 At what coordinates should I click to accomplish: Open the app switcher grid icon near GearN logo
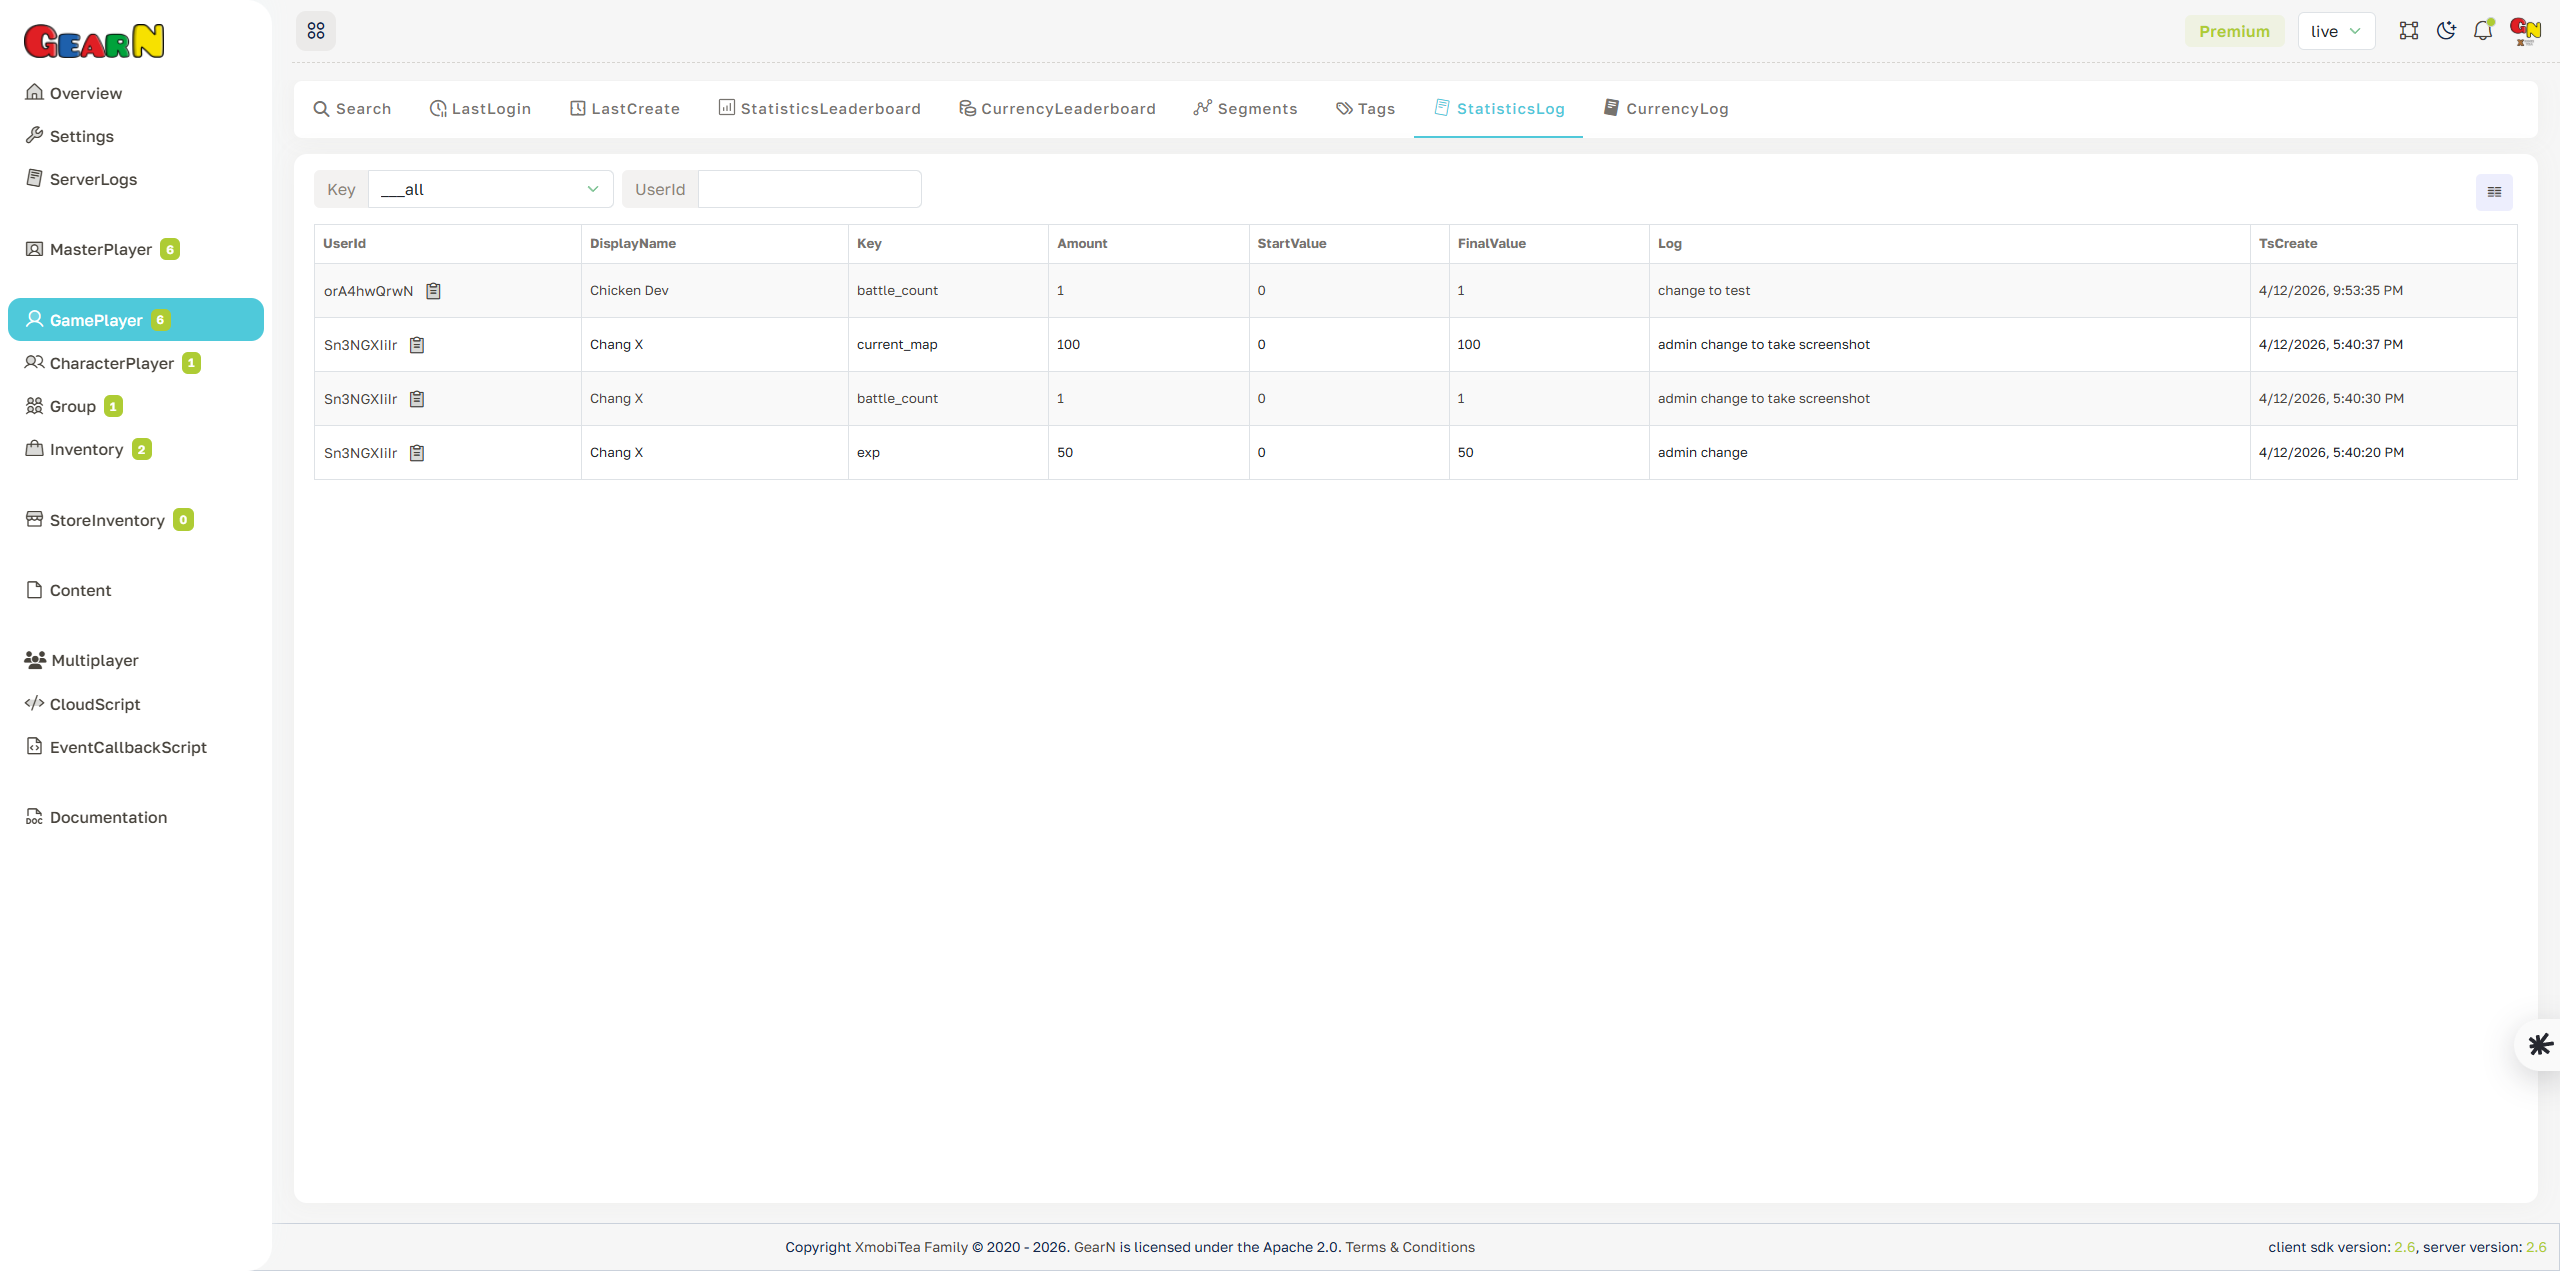coord(316,31)
